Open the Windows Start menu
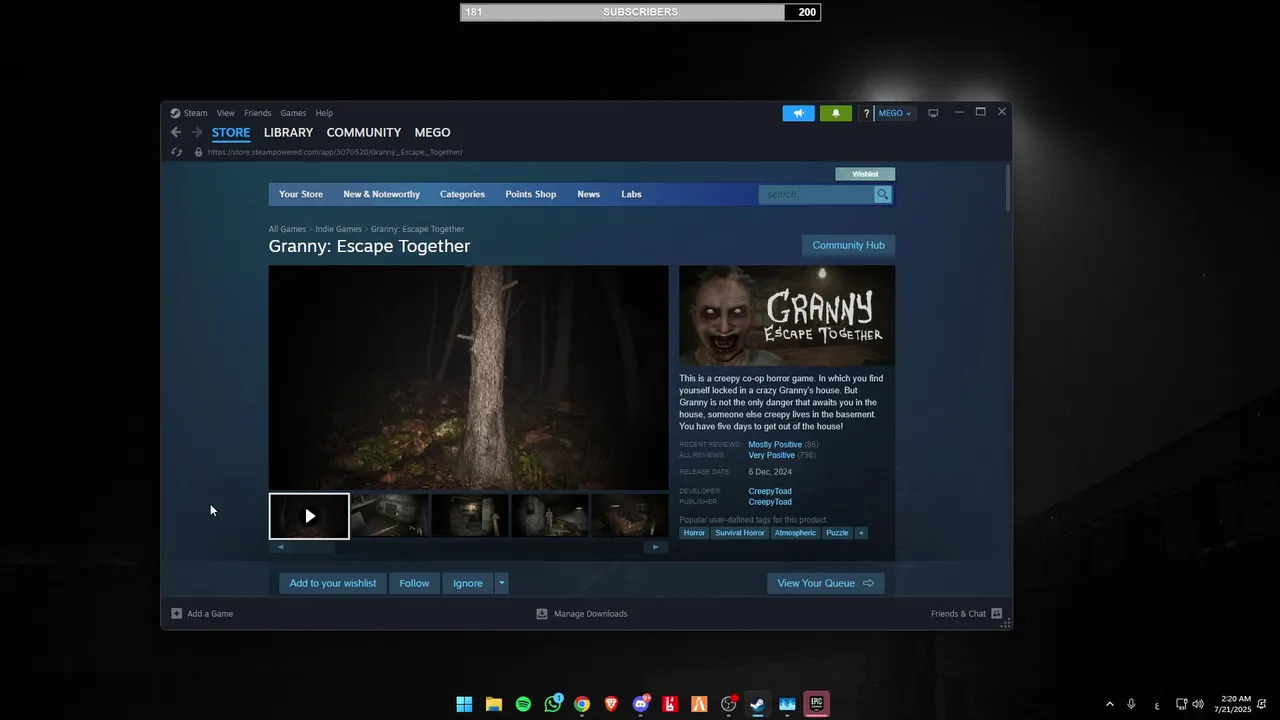 coord(464,704)
